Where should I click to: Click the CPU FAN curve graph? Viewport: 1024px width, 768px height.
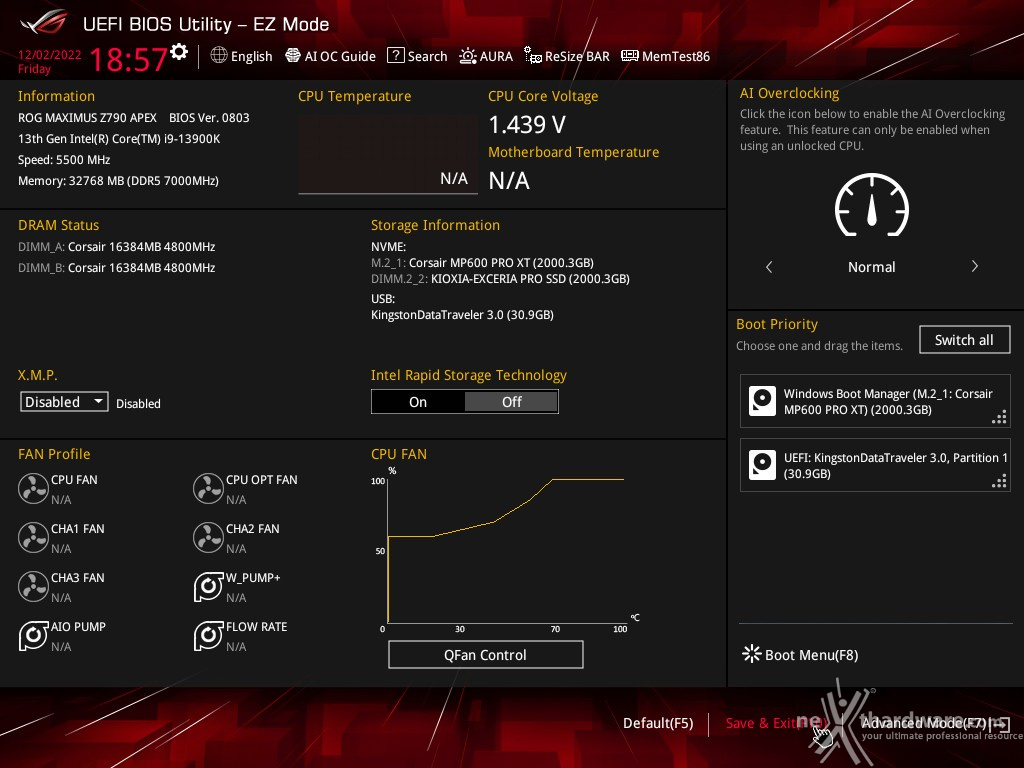pos(506,549)
